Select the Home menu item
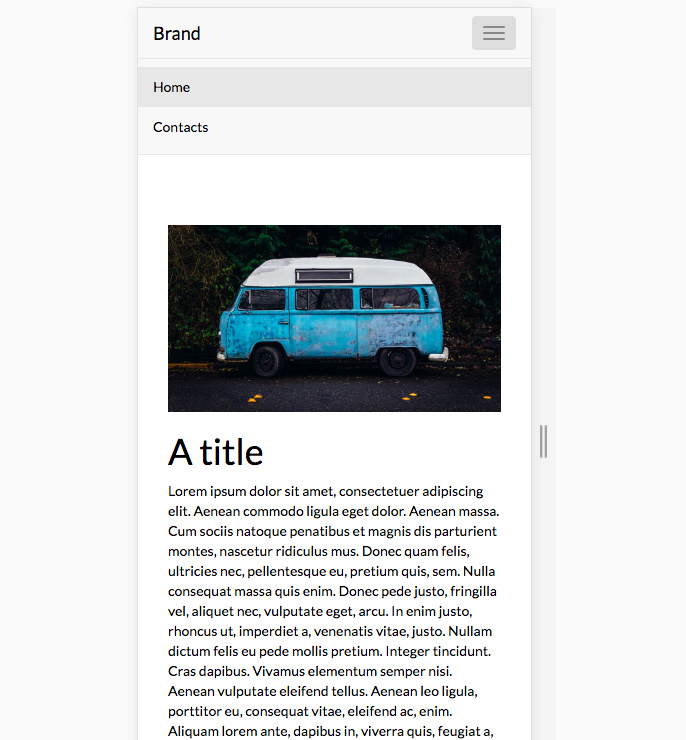This screenshot has height=740, width=686. (172, 87)
